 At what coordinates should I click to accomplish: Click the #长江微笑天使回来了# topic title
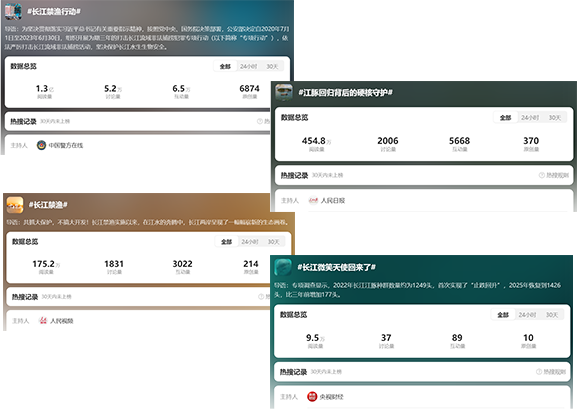[336, 267]
